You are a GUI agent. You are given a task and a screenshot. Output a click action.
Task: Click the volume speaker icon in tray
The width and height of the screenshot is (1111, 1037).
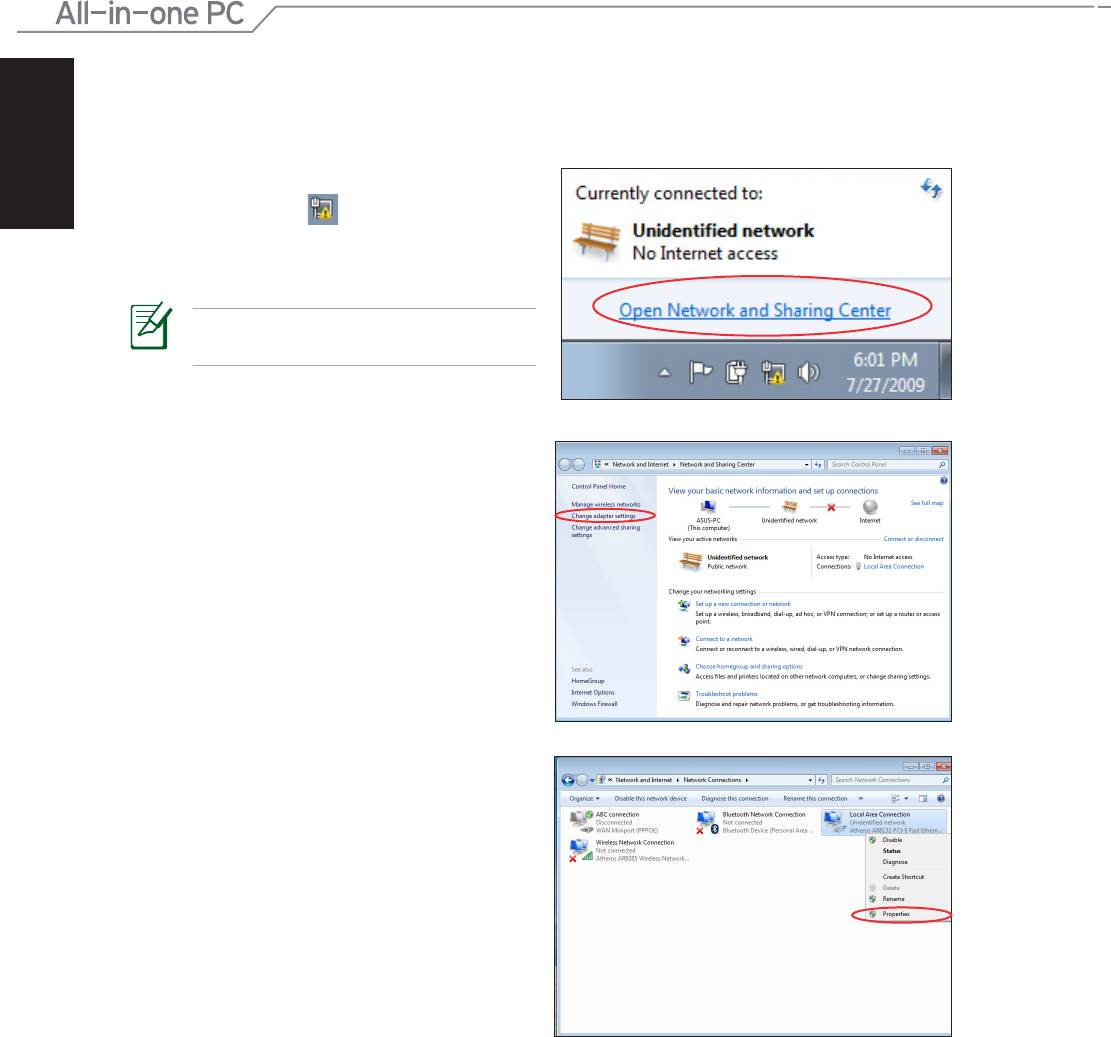click(809, 372)
